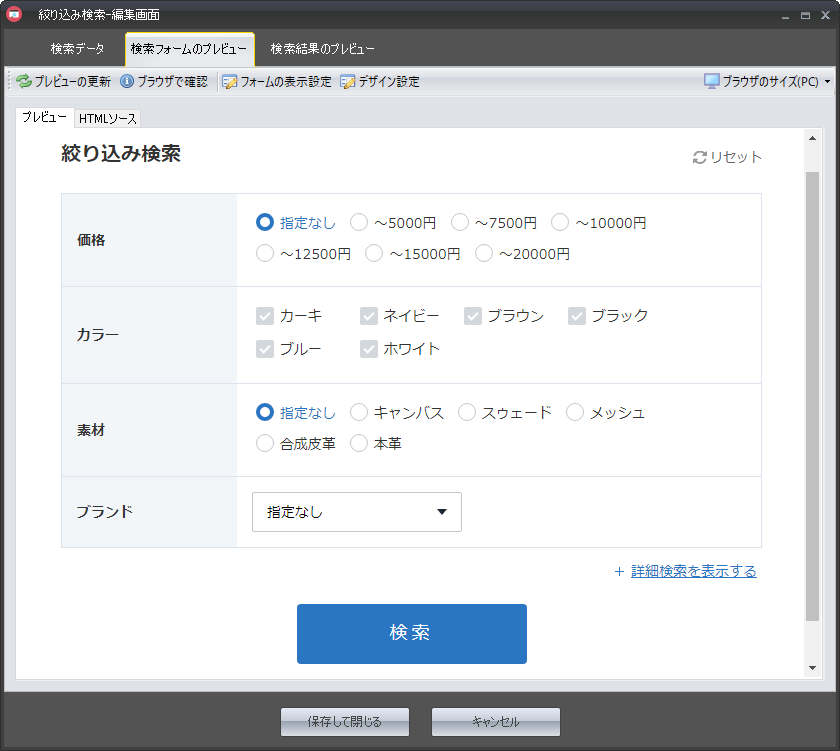The height and width of the screenshot is (751, 840).
Task: Select the ～5000円 price radio button
Action: (x=359, y=222)
